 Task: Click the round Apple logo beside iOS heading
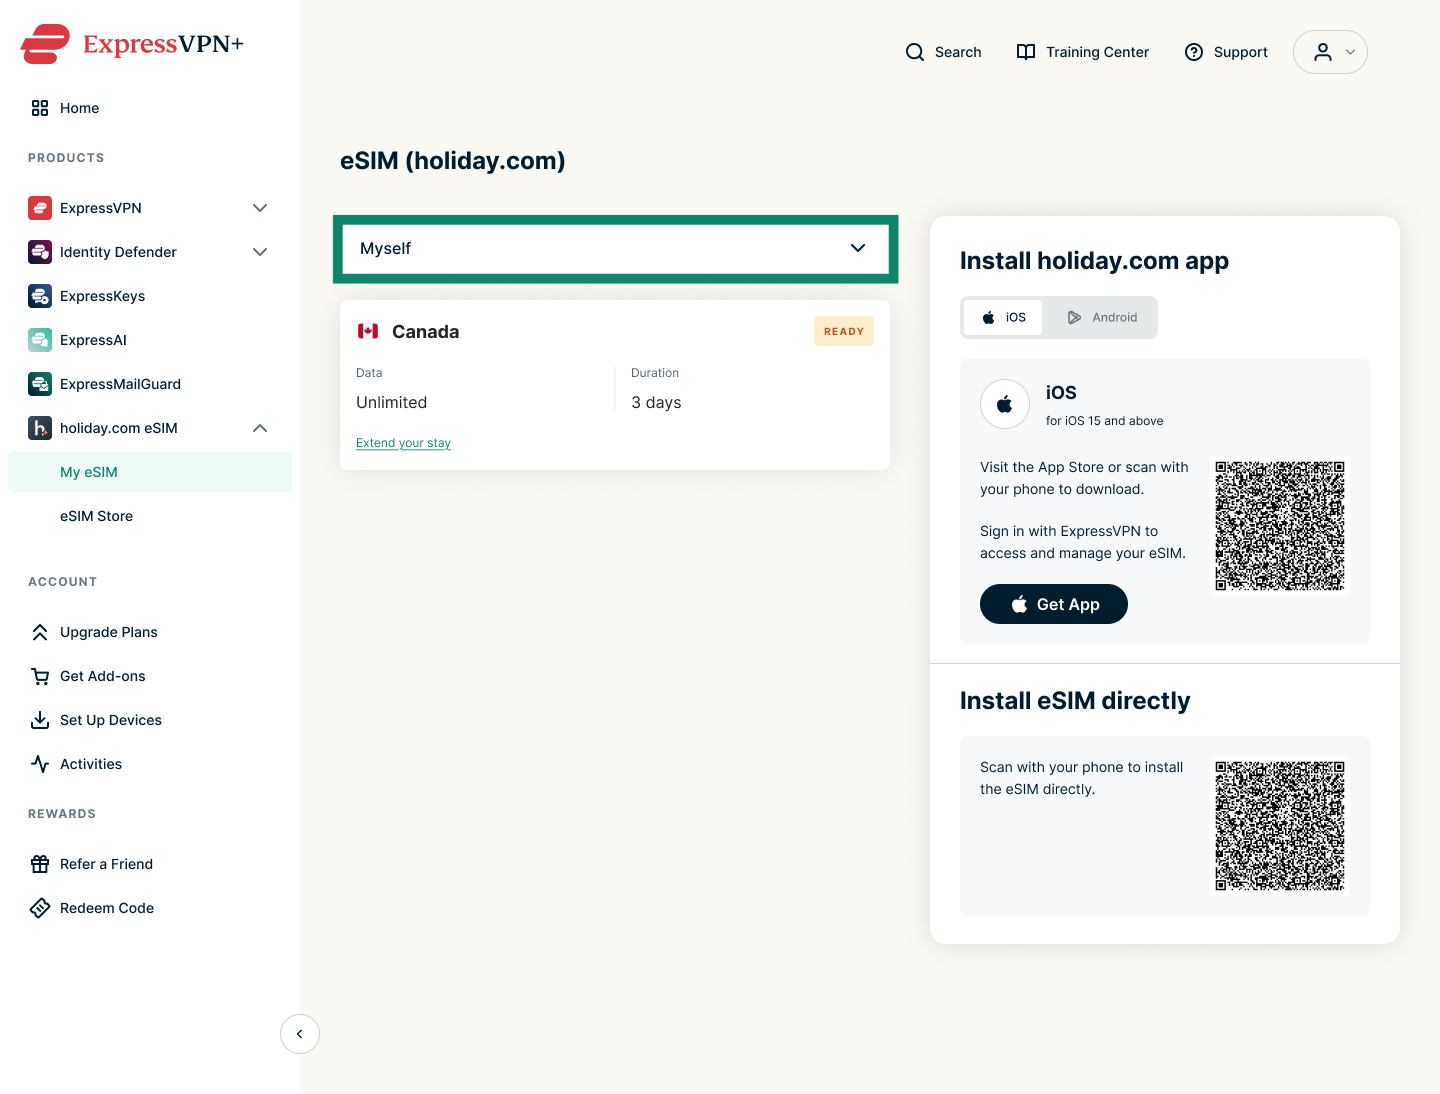(x=1005, y=404)
